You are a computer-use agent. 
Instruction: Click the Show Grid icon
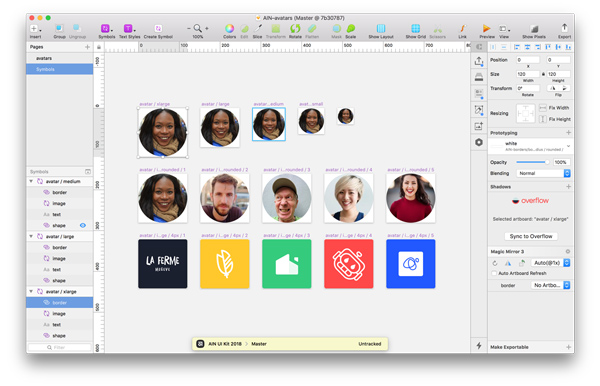[x=415, y=29]
